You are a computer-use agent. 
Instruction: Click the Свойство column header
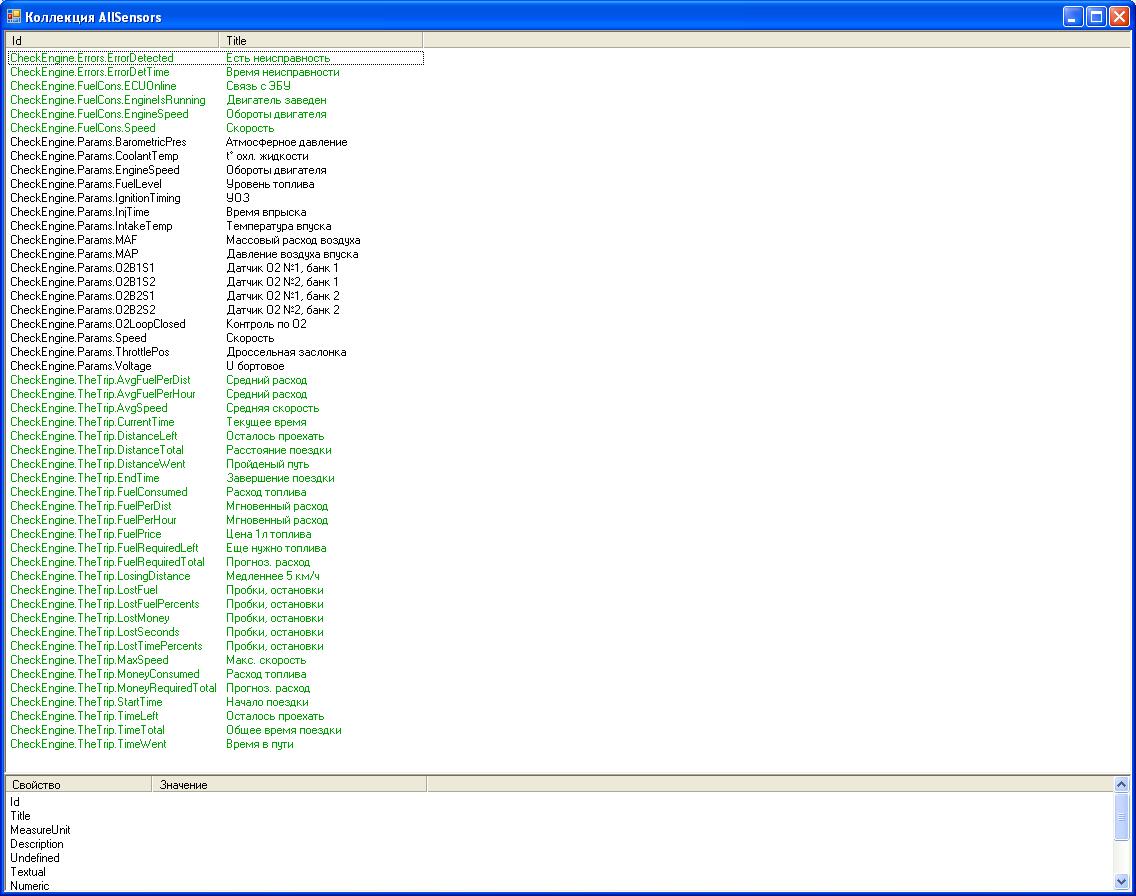coord(78,785)
